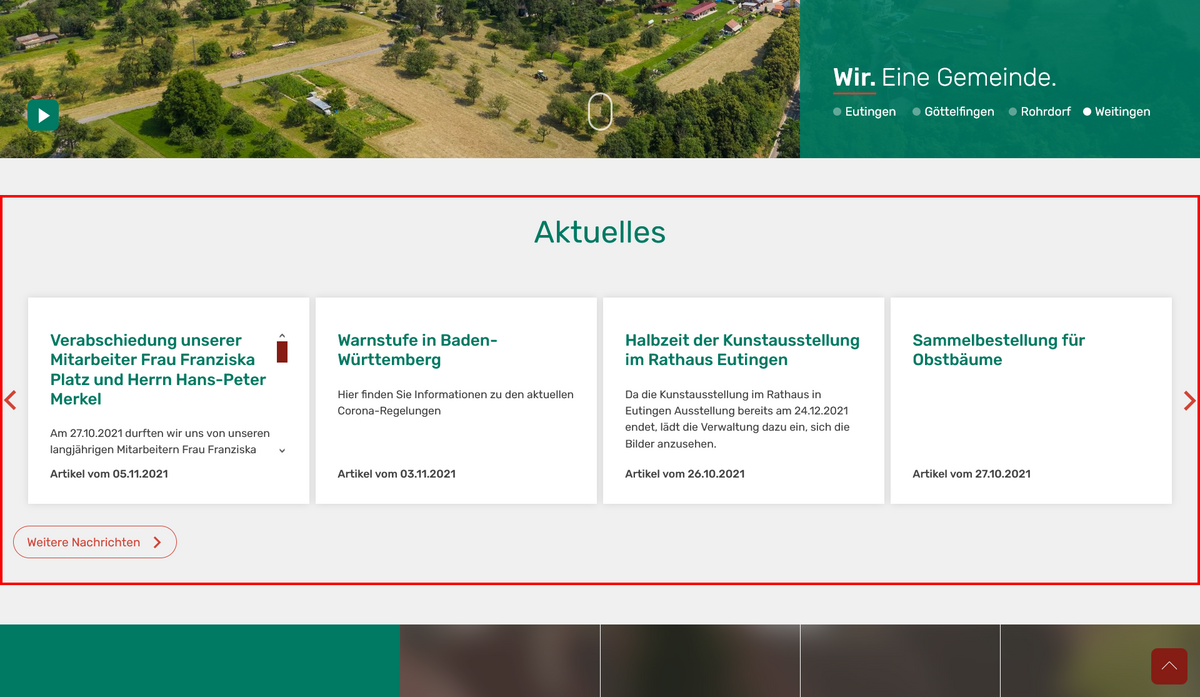Select Göttelfingen in the community list
Viewport: 1200px width, 697px height.
pos(953,112)
